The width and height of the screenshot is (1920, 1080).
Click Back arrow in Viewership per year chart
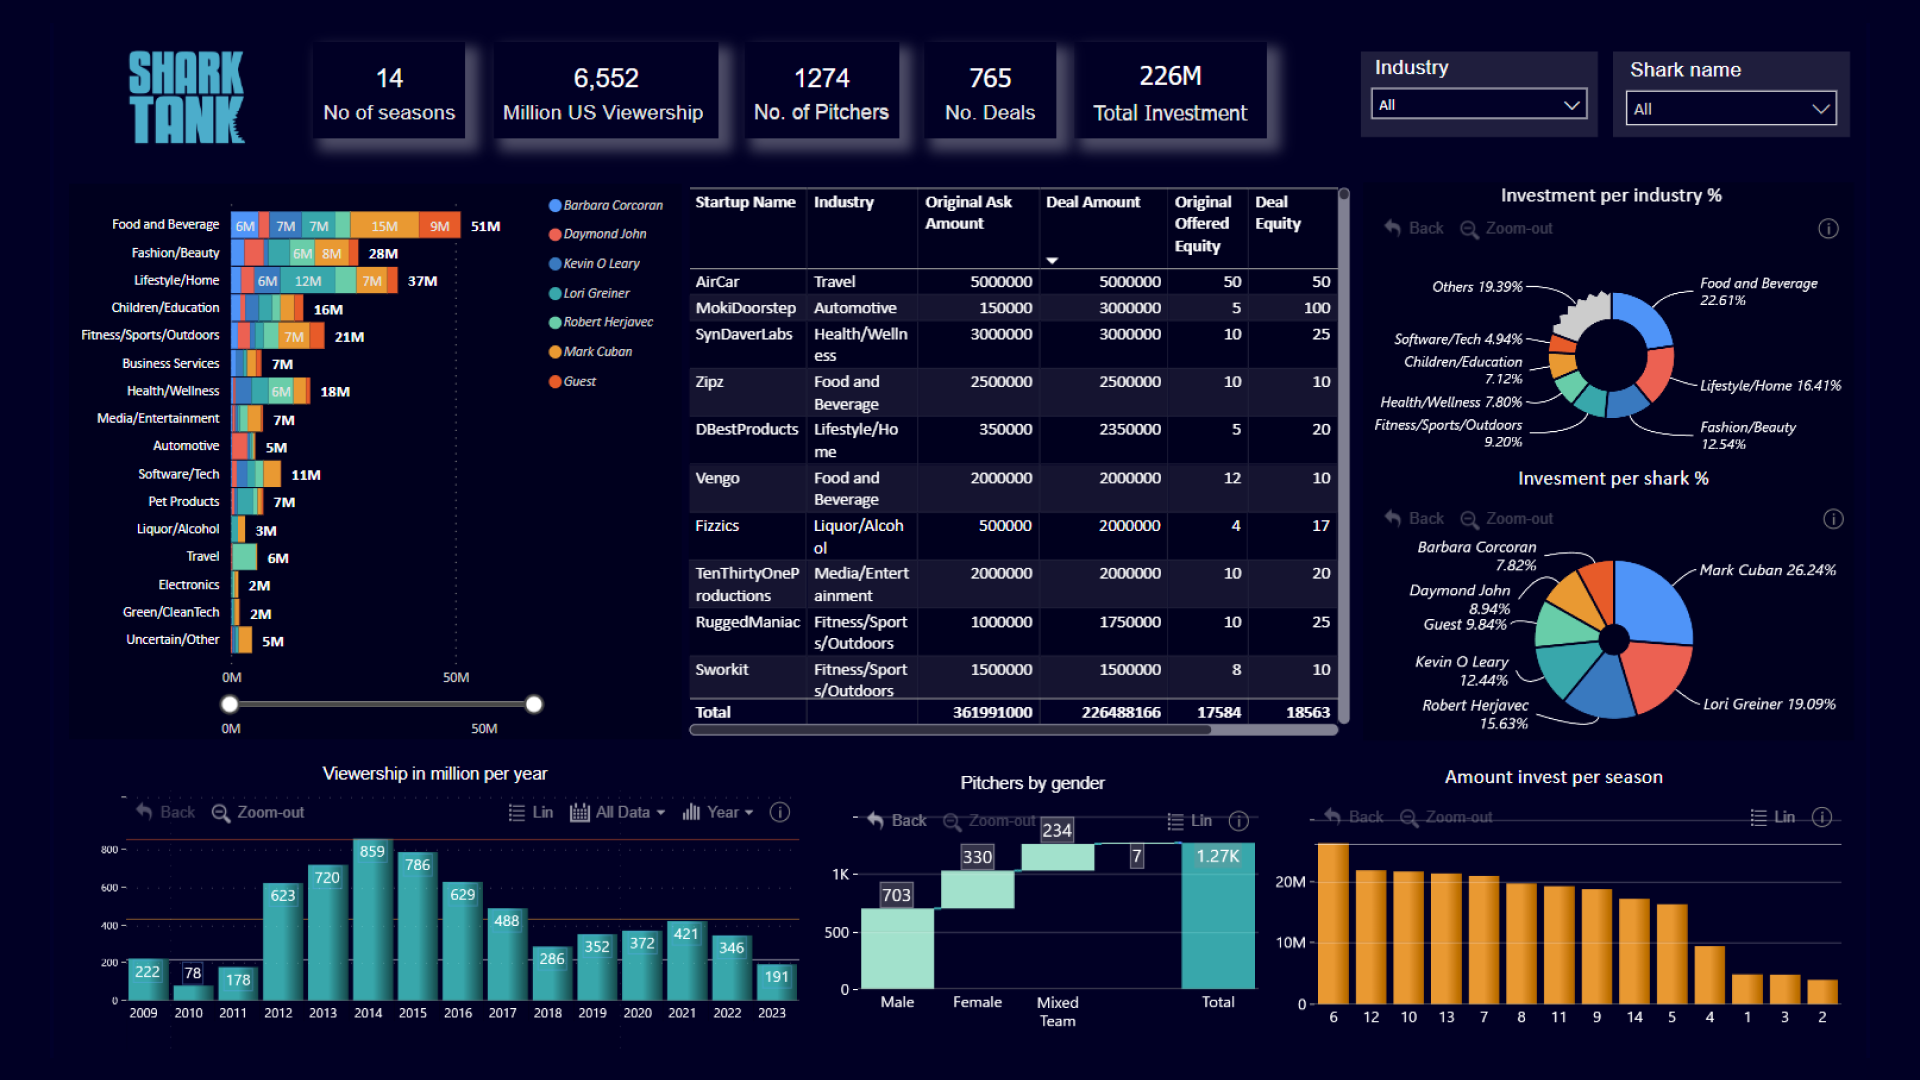click(x=144, y=812)
